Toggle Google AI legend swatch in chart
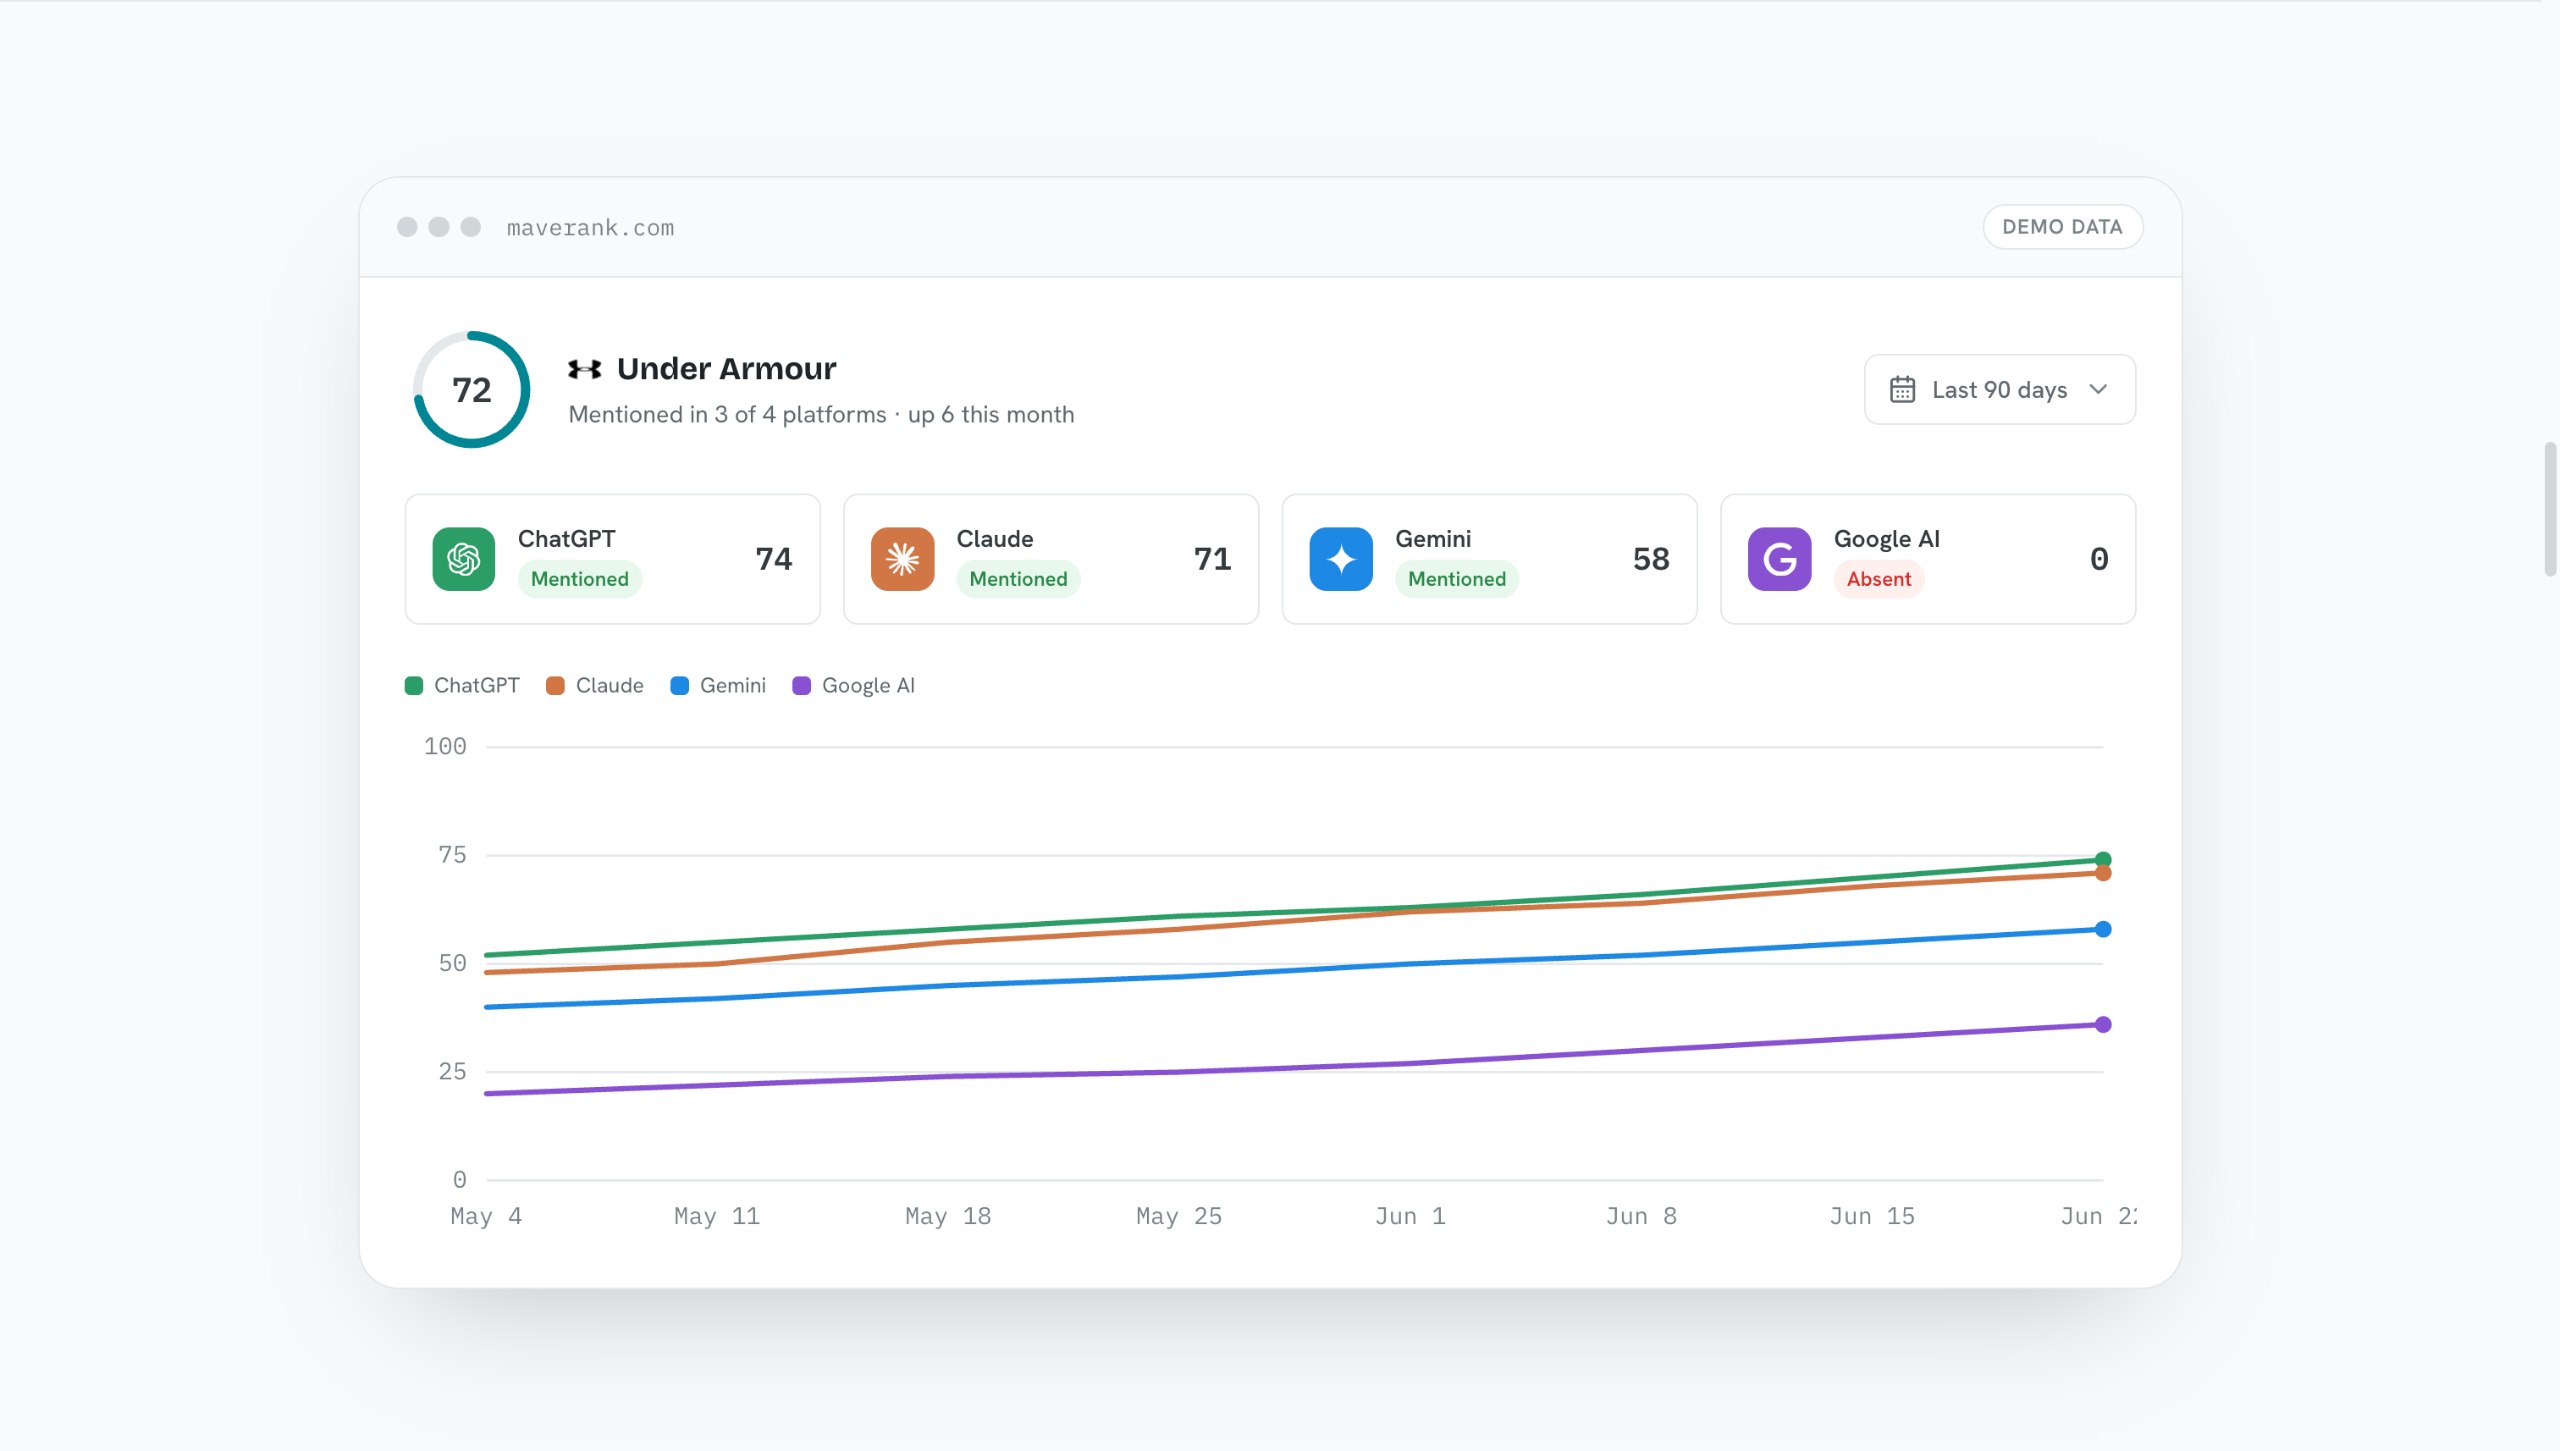 [802, 685]
